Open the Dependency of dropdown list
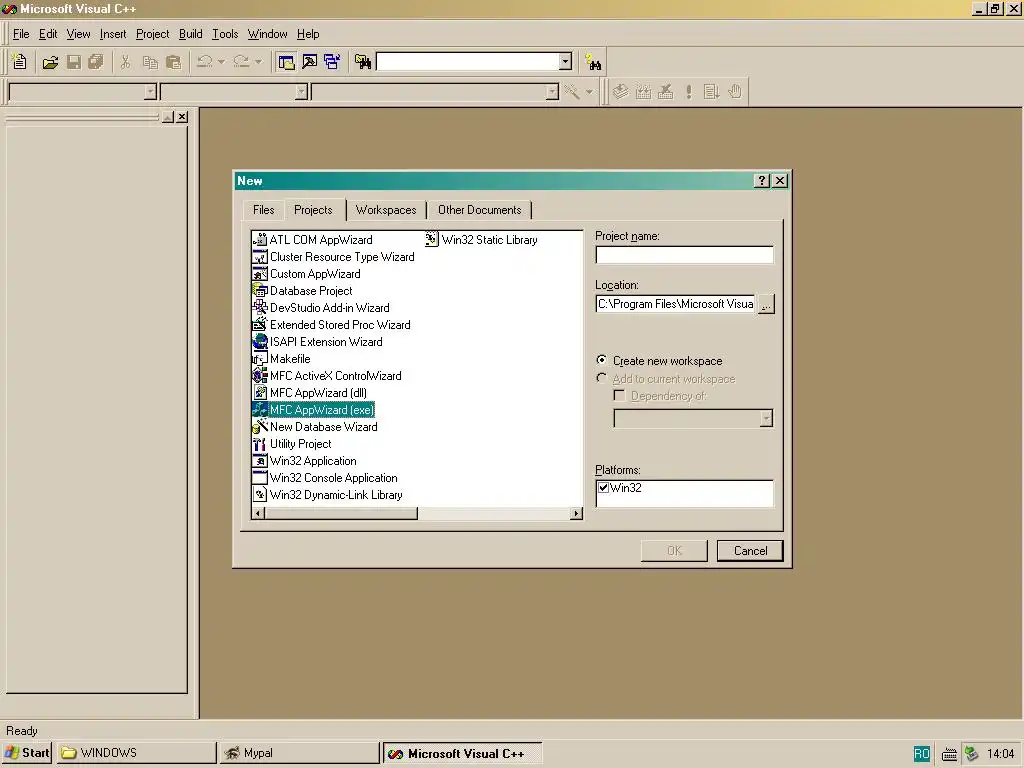 click(766, 419)
